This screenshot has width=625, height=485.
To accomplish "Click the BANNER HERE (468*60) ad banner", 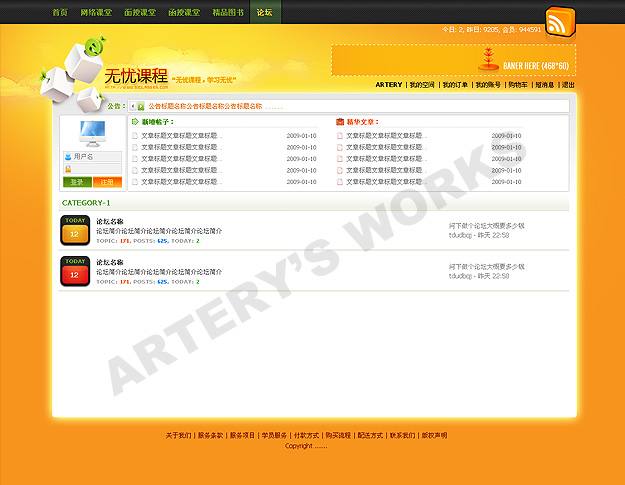I will pos(453,60).
